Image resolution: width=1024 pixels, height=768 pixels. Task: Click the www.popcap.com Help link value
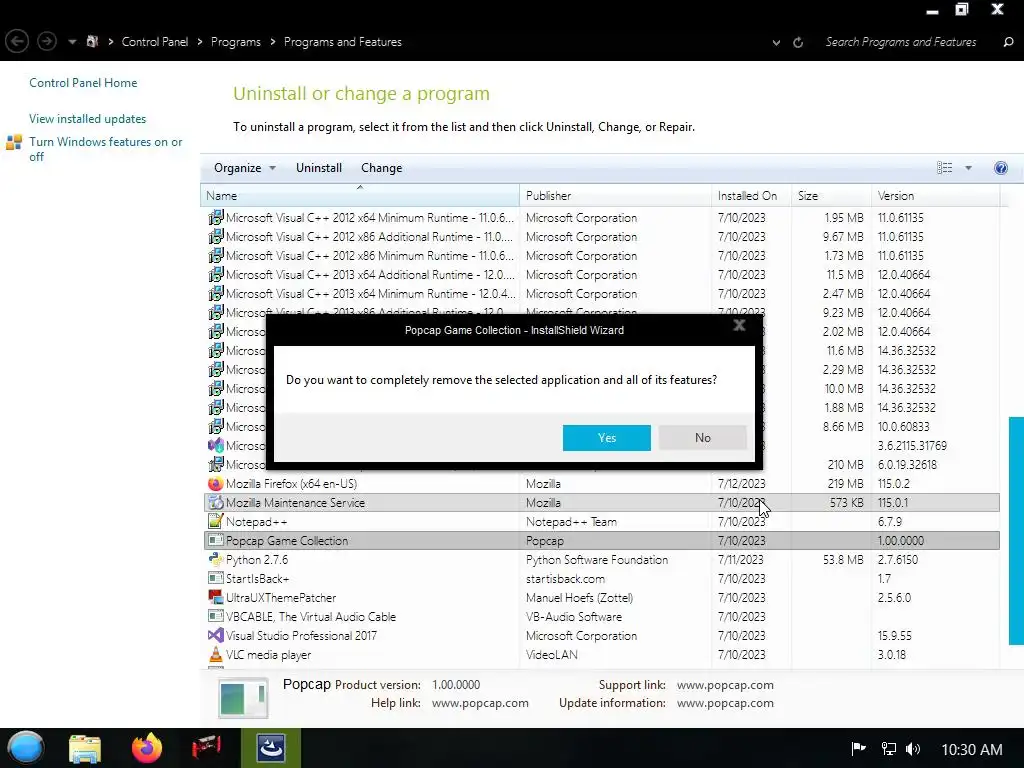[480, 703]
